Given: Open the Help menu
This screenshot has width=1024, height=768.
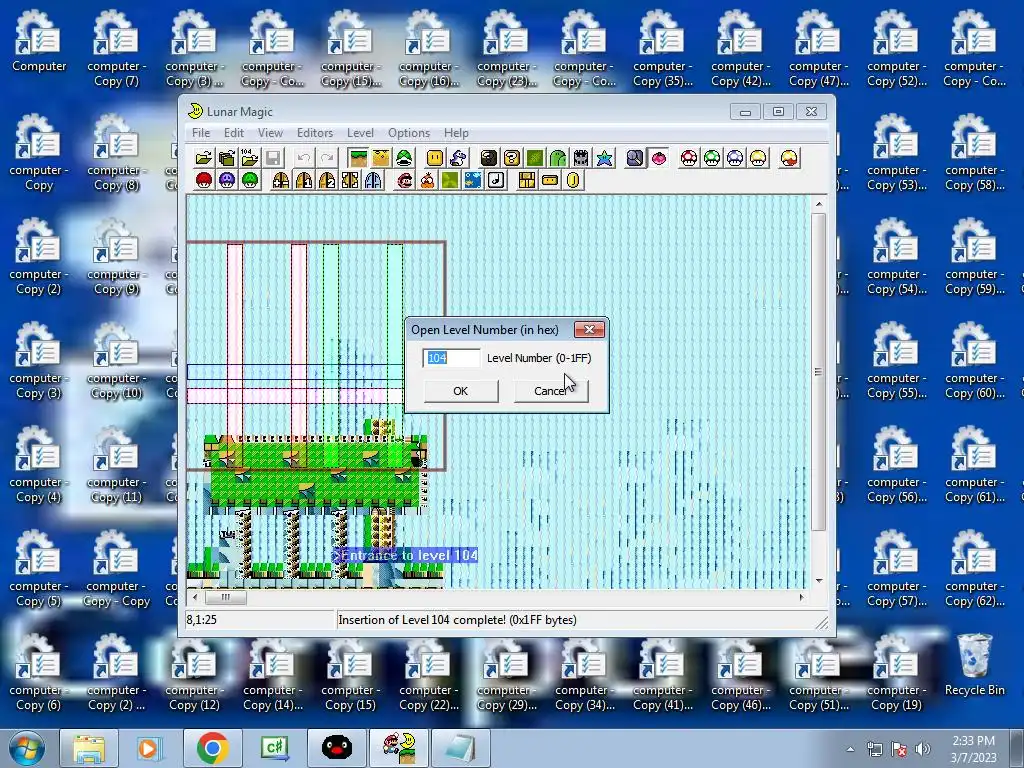Looking at the screenshot, I should 456,133.
